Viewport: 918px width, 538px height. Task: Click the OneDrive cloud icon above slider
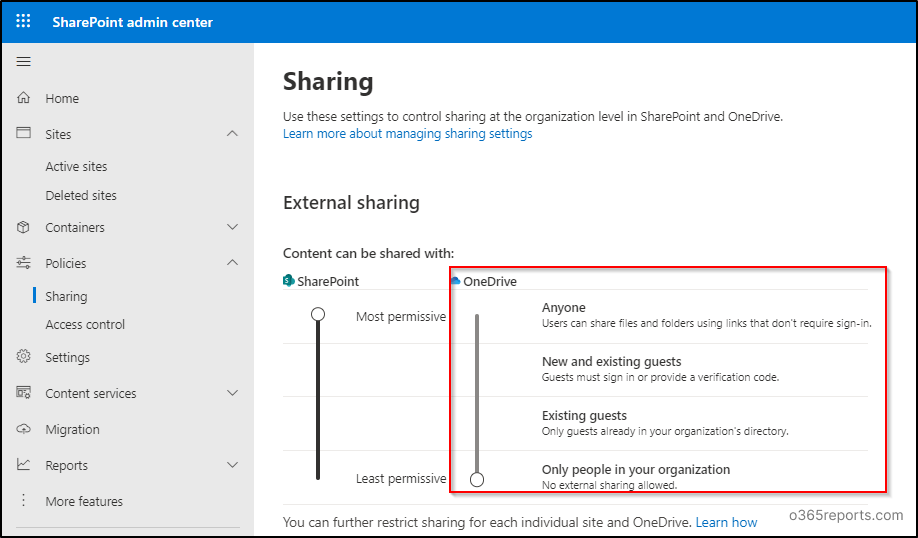(455, 281)
